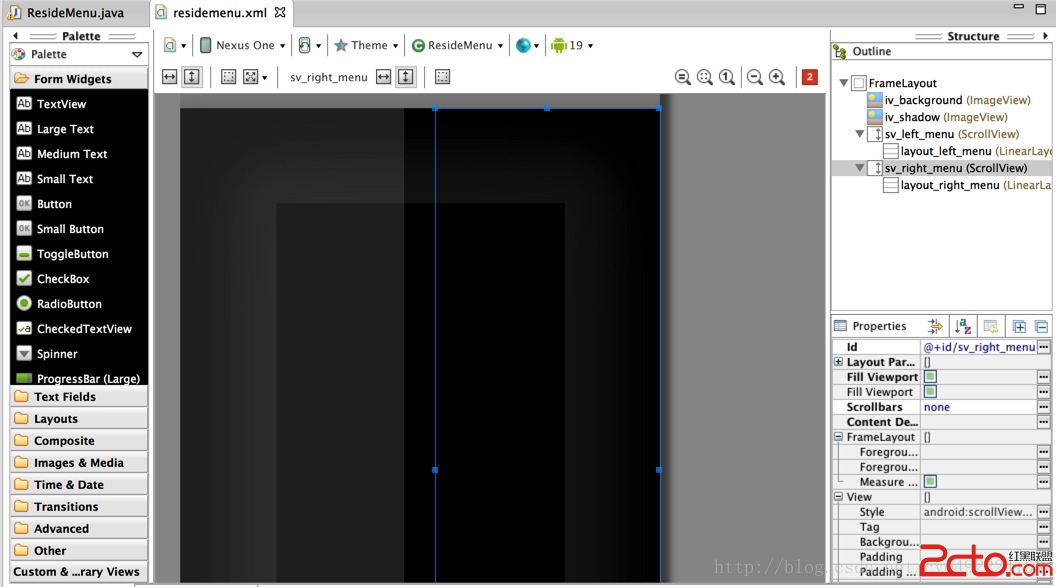Open the Images & Media palette category
The width and height of the screenshot is (1056, 587).
79,462
